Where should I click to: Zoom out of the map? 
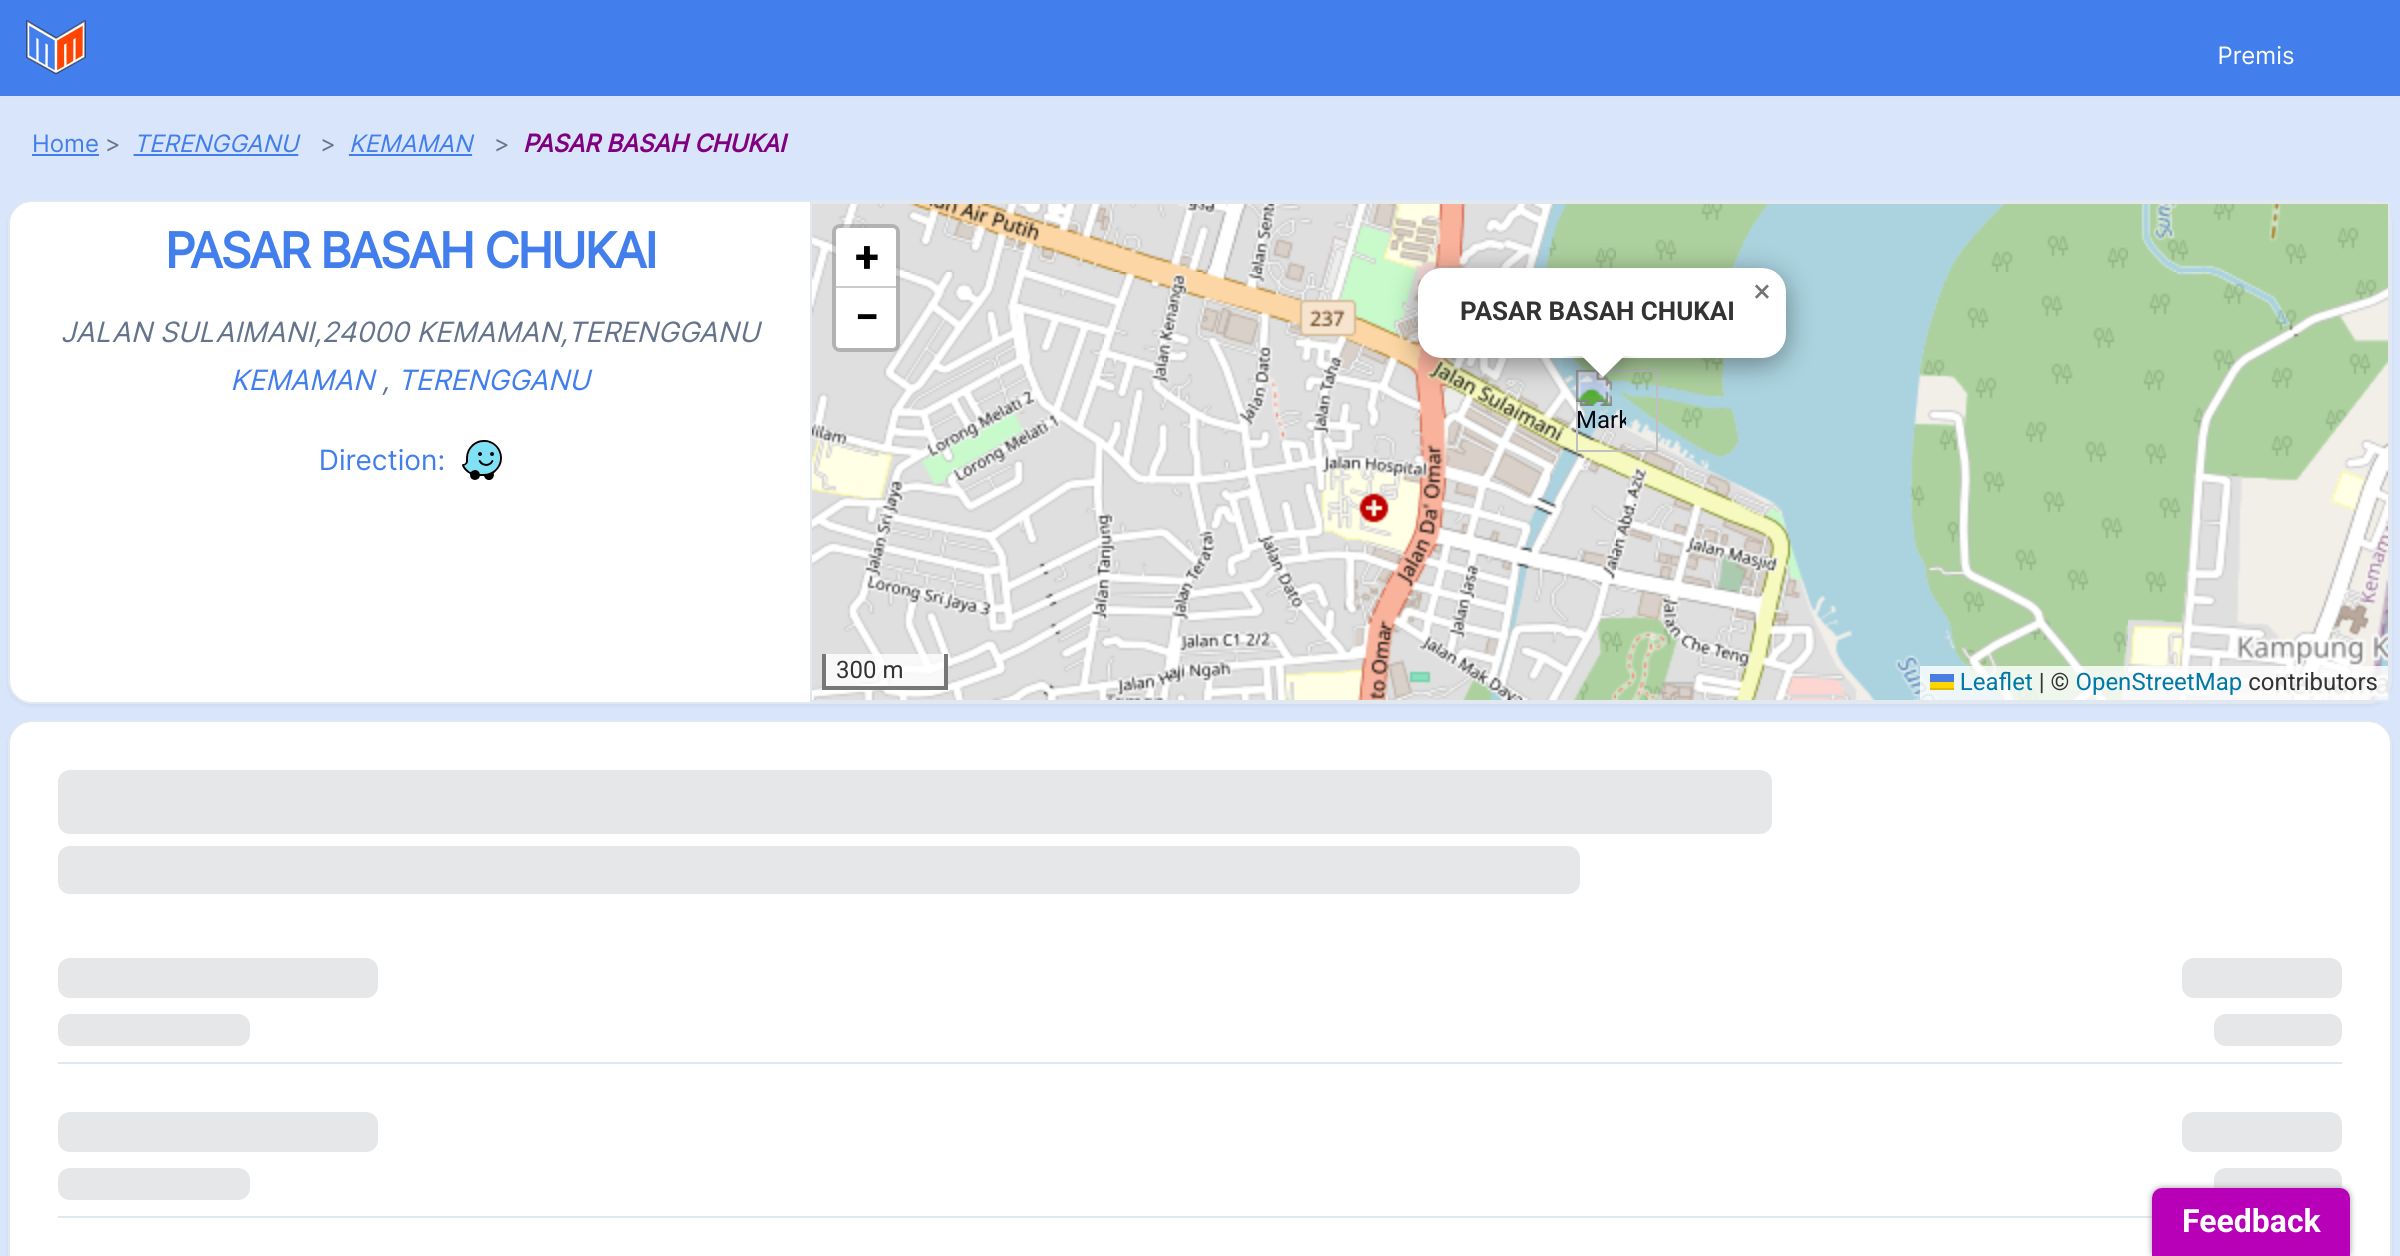tap(866, 317)
